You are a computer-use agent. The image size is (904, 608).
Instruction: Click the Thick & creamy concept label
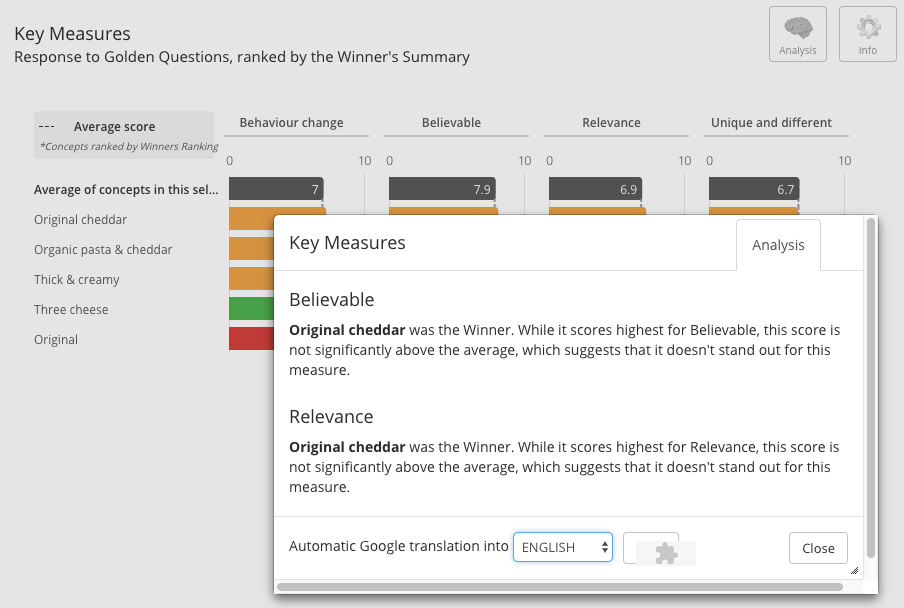click(x=76, y=280)
